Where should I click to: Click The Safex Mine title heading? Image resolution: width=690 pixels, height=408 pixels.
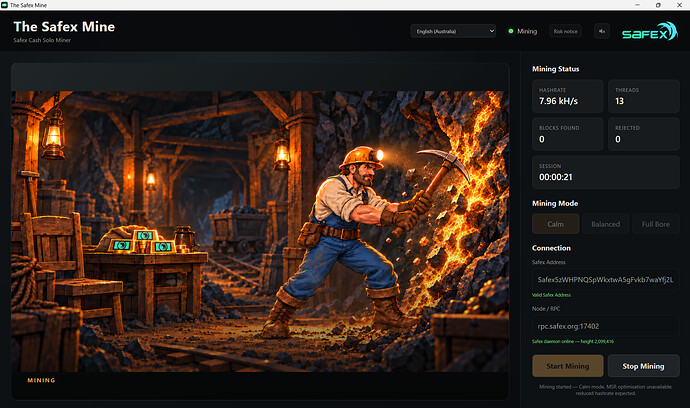pos(64,26)
